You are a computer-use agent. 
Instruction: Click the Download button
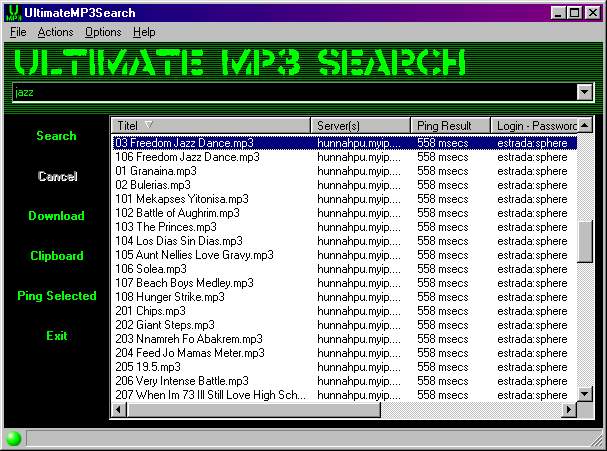pyautogui.click(x=56, y=216)
